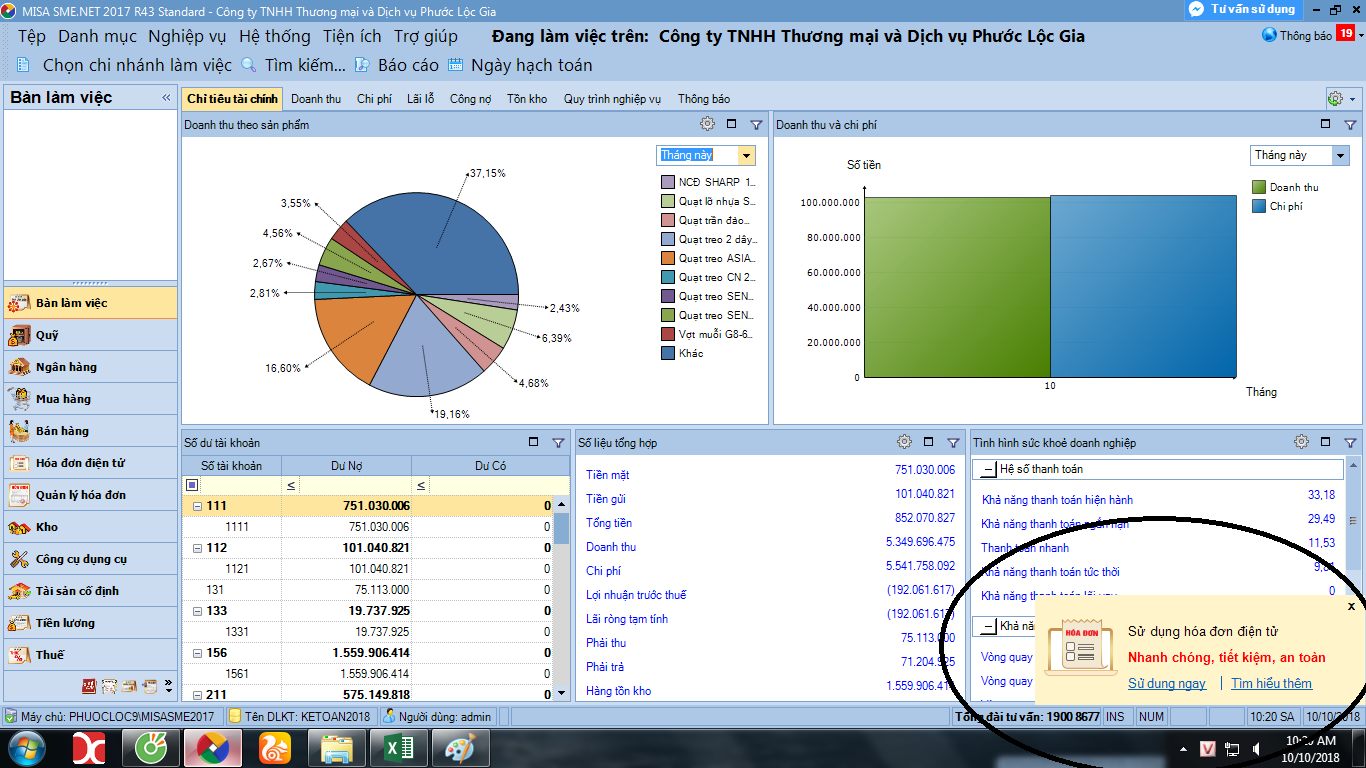The width and height of the screenshot is (1366, 768).
Task: Open the Nghiệp vụ menu
Action: click(188, 36)
